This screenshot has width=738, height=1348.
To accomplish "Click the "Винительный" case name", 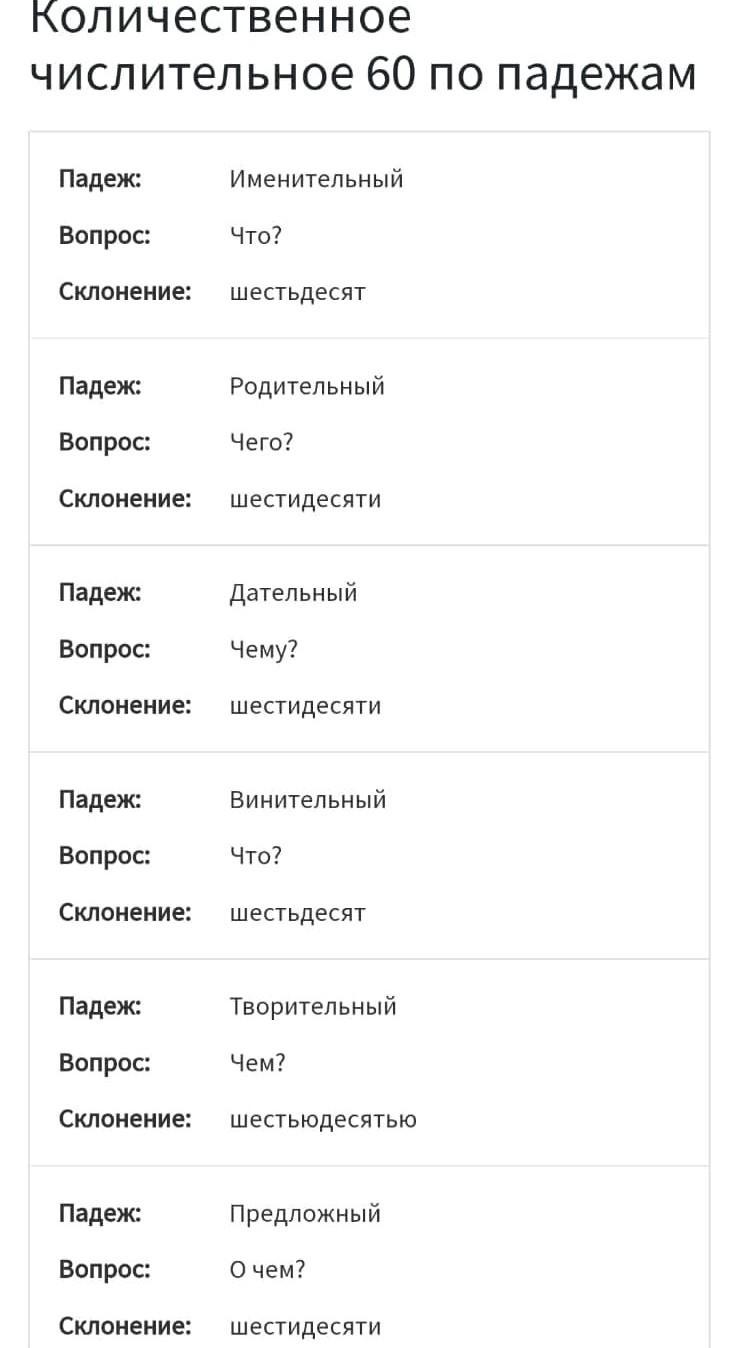I will click(307, 800).
